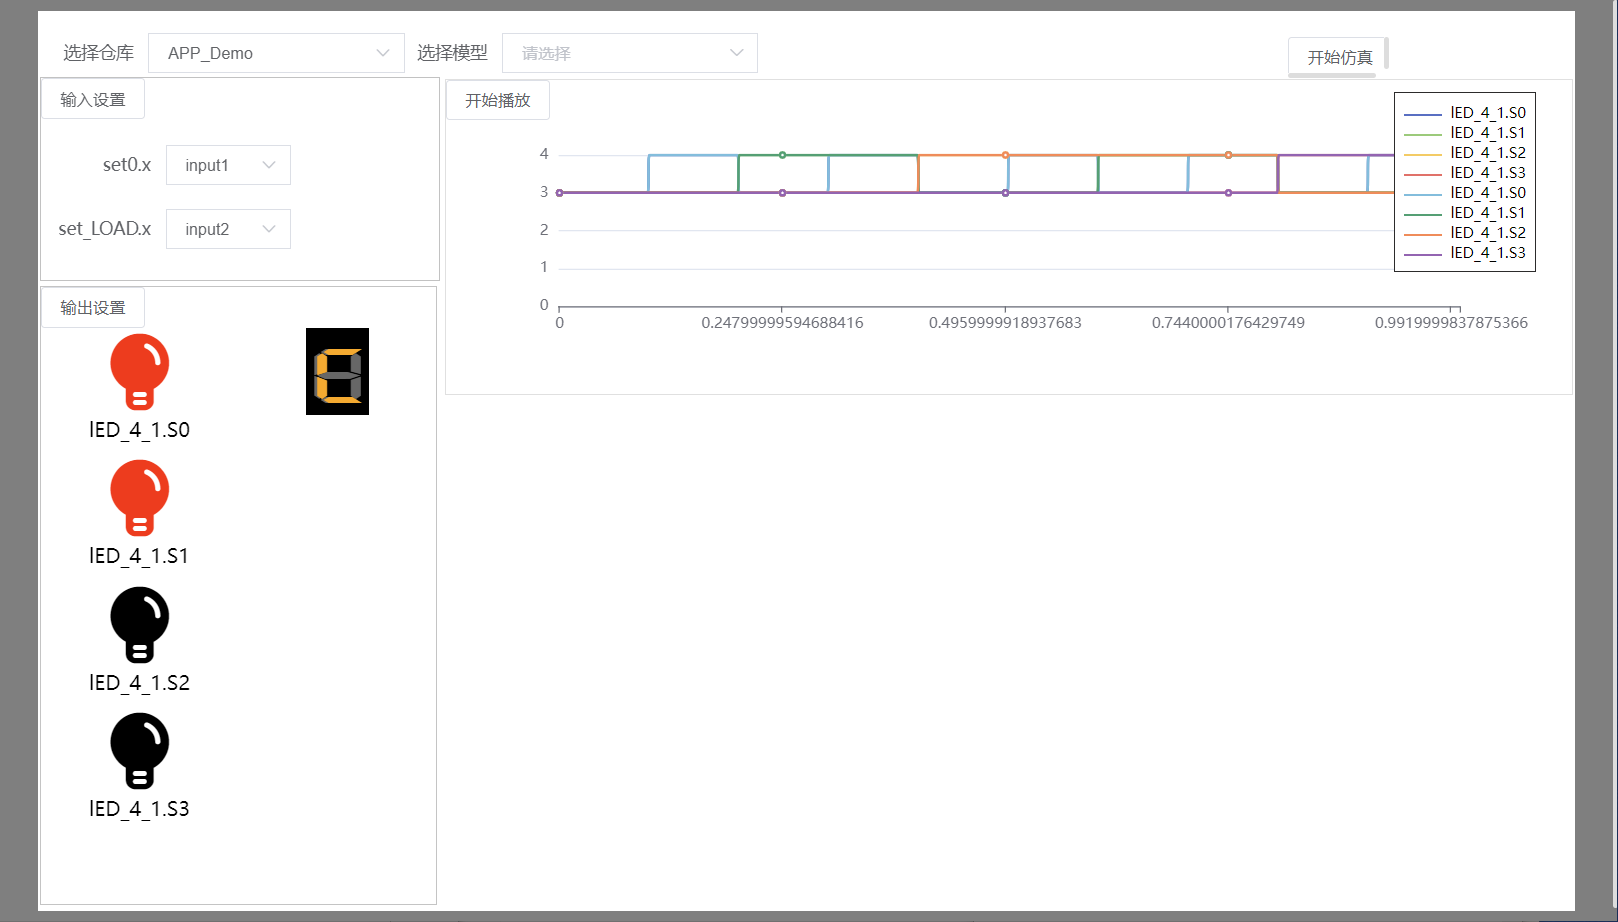
Task: Toggle legend entry LED_4_1.S1 with dark green line
Action: point(1465,213)
